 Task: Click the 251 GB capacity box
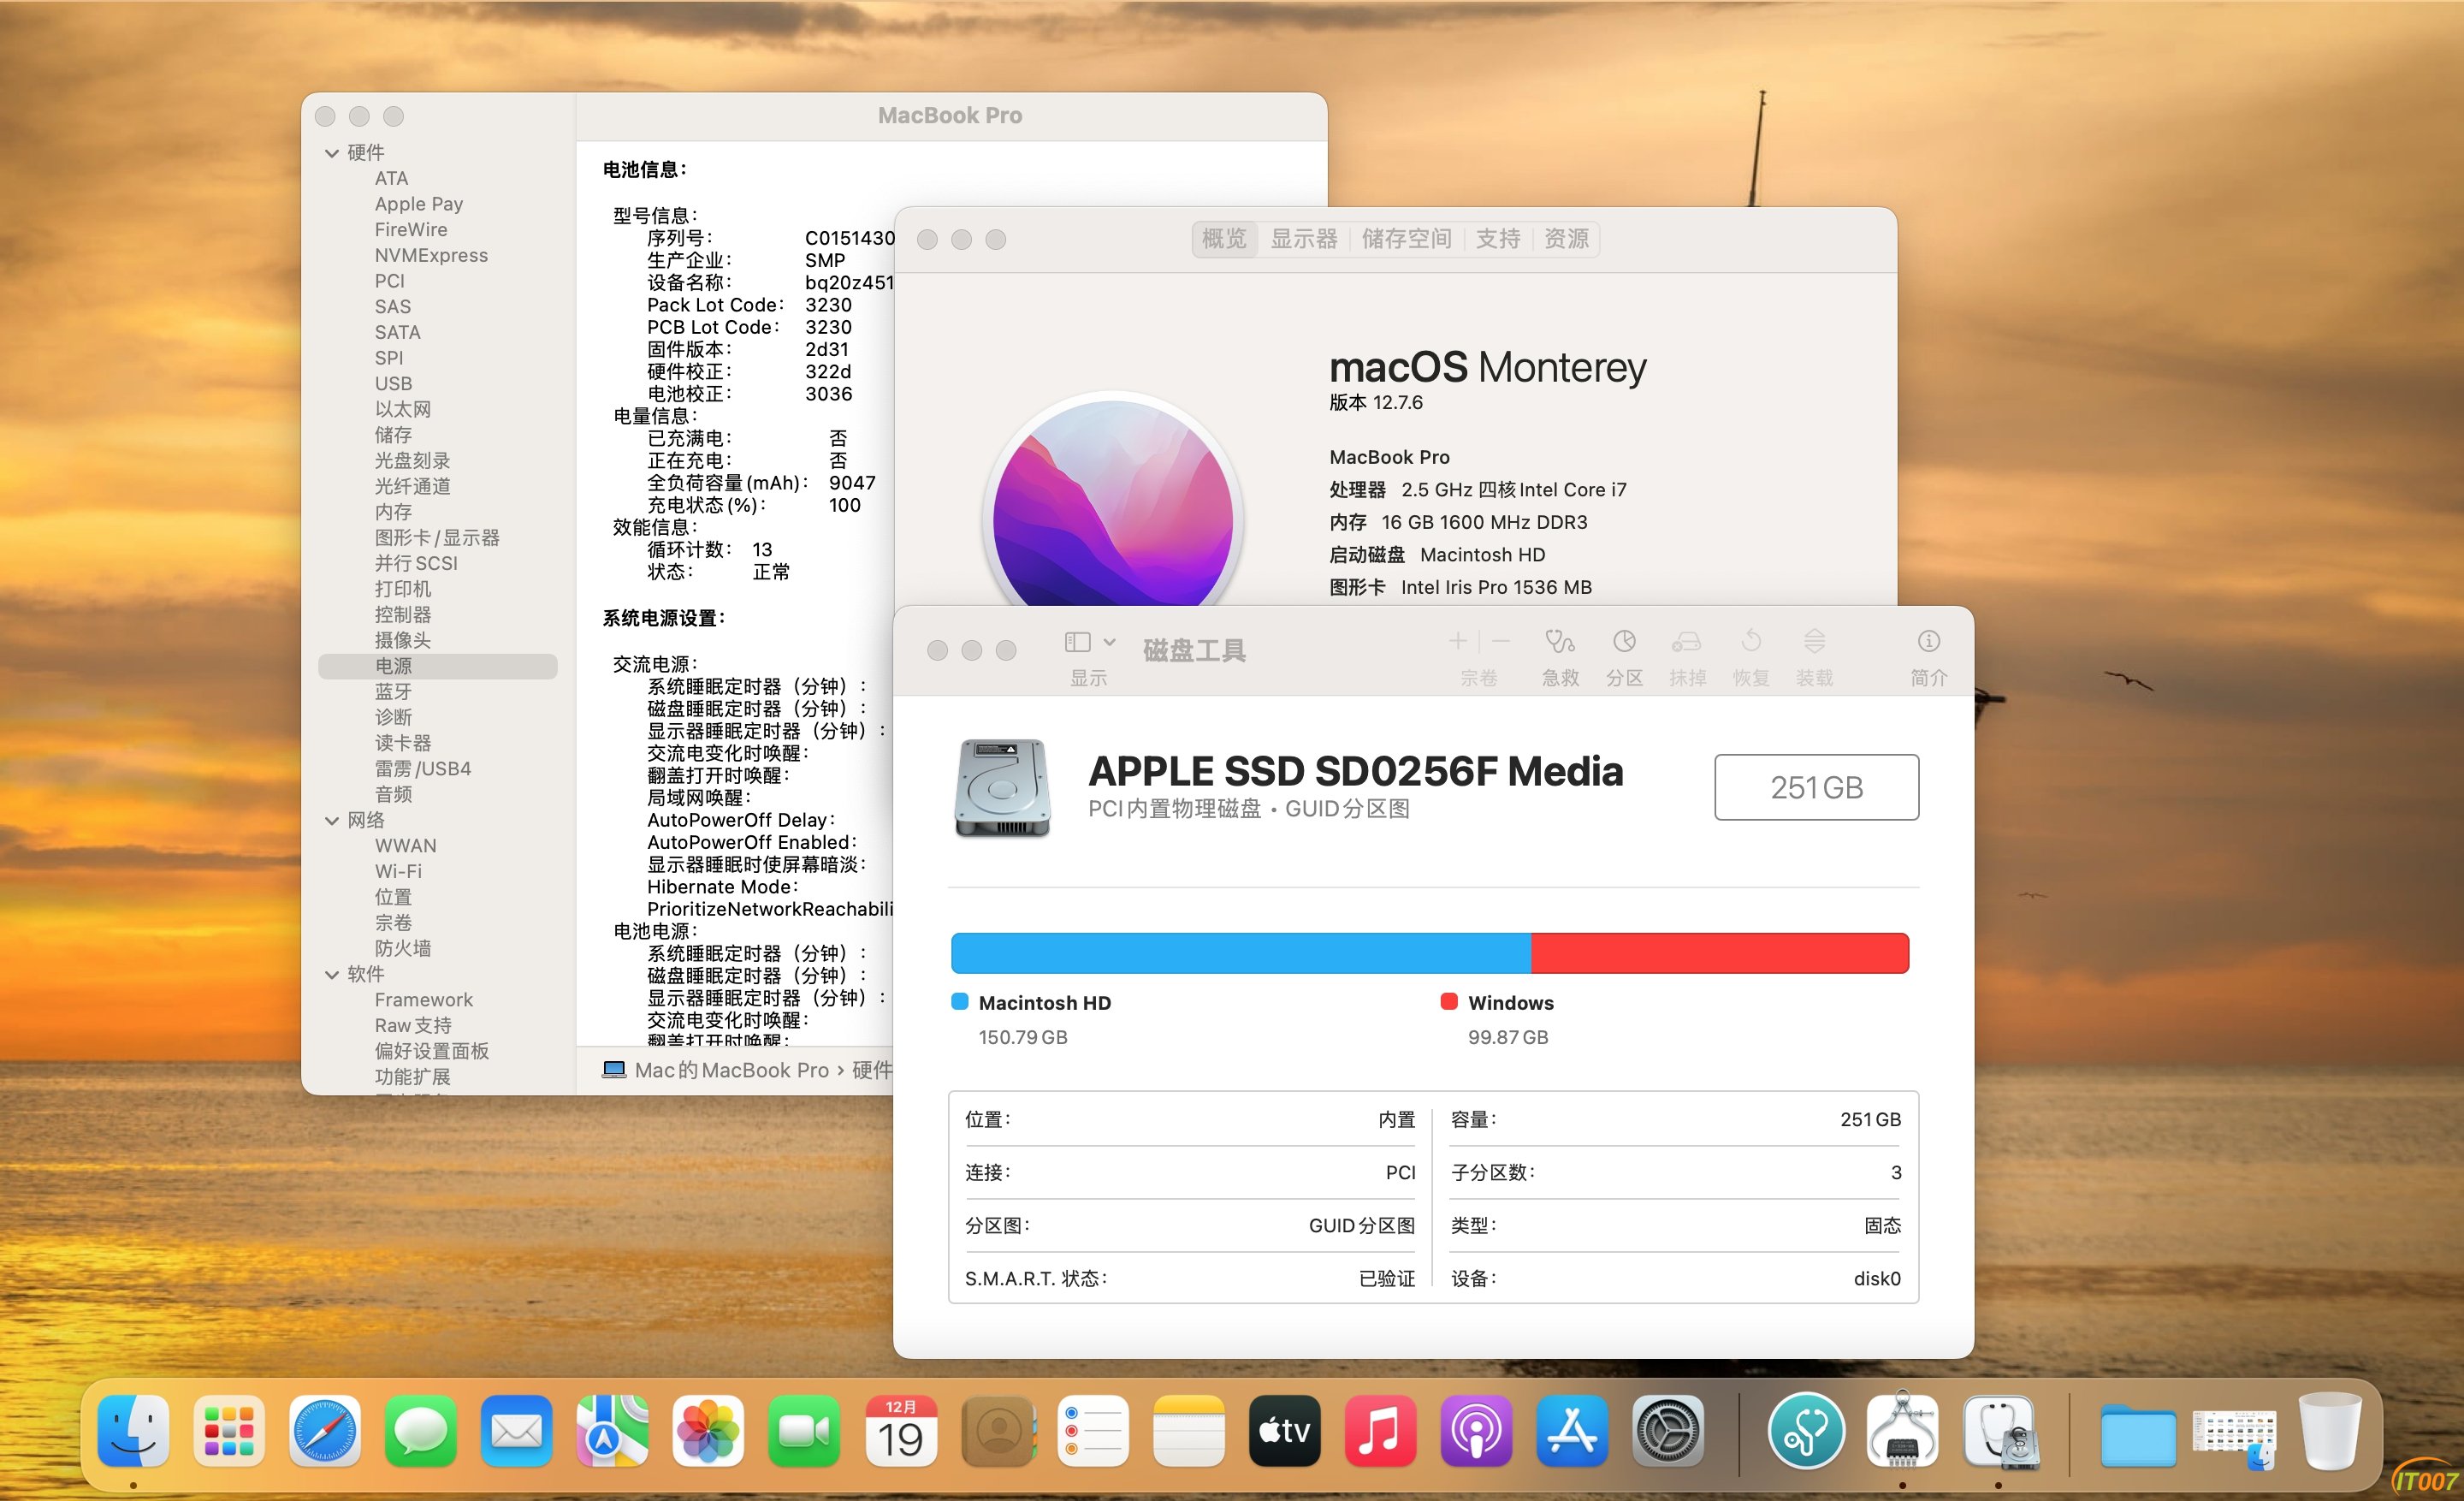(1816, 788)
